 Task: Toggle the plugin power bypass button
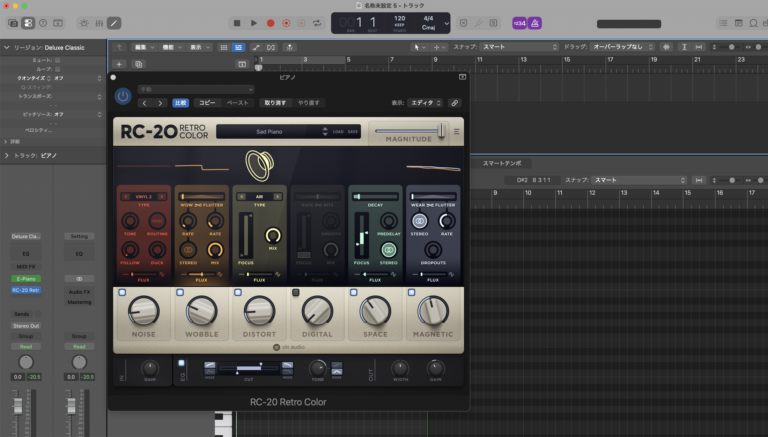(x=123, y=96)
